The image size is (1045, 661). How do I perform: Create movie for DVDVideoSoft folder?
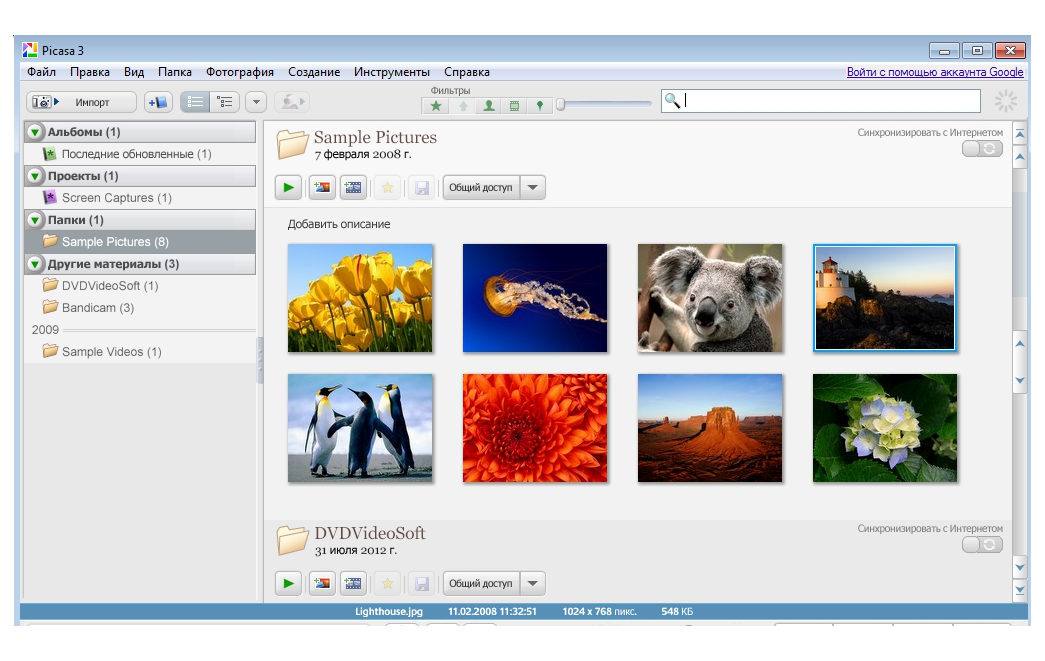pos(353,584)
